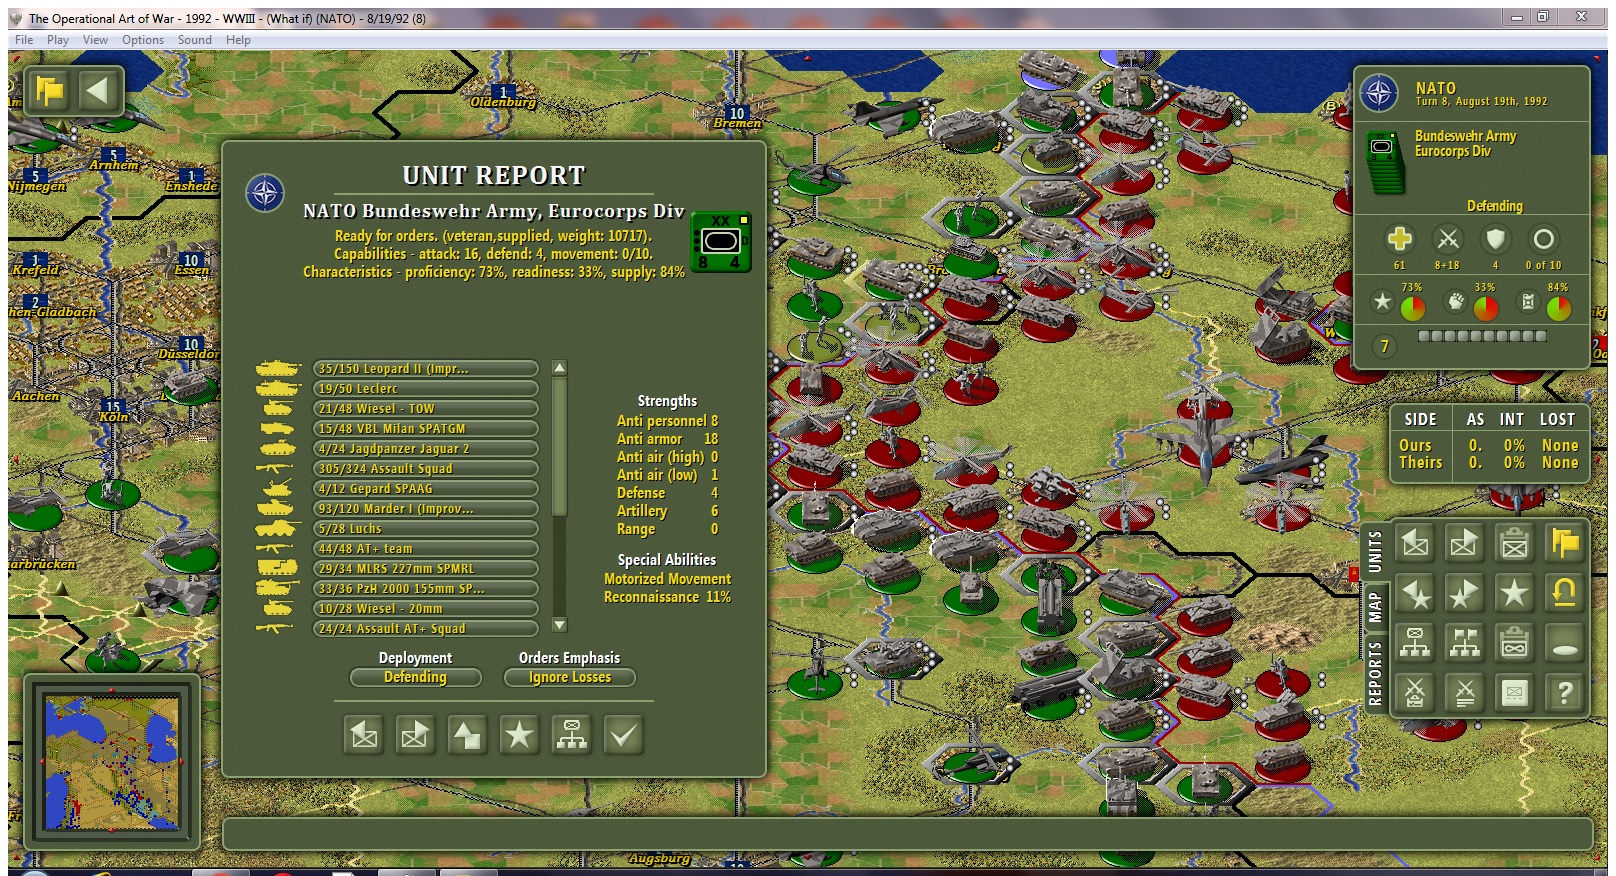Click the star icon in Unit Report footer
The height and width of the screenshot is (876, 1616).
pyautogui.click(x=519, y=736)
